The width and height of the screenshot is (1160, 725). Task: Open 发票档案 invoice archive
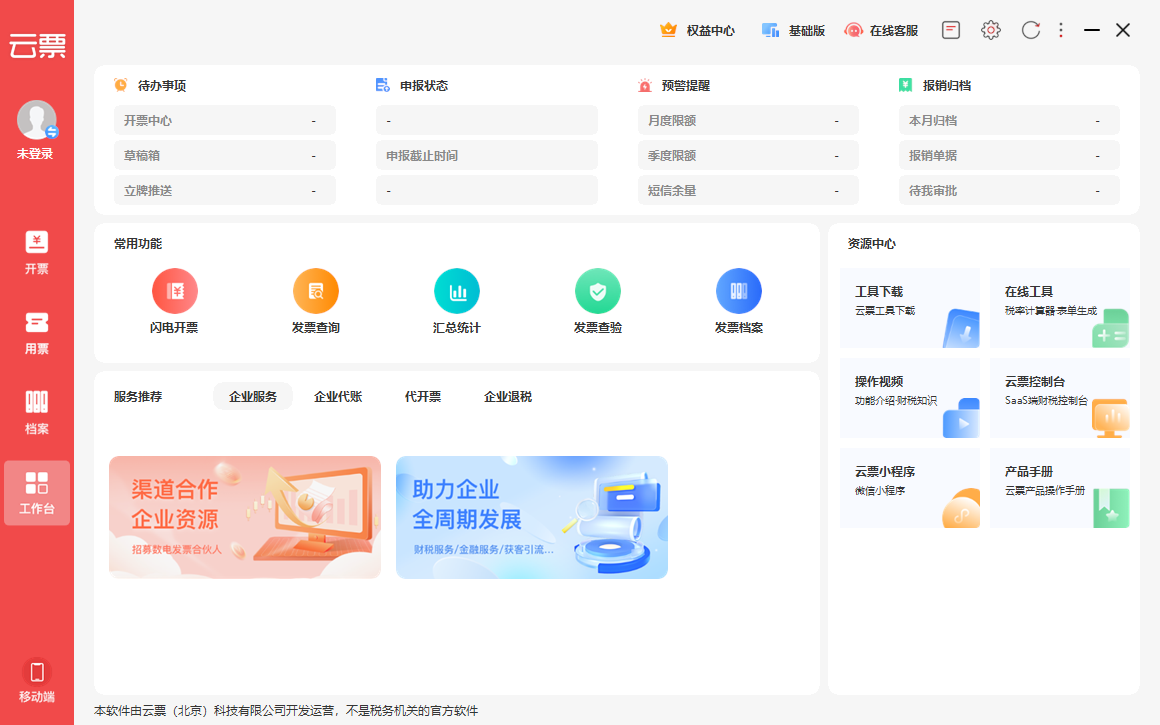coord(738,302)
